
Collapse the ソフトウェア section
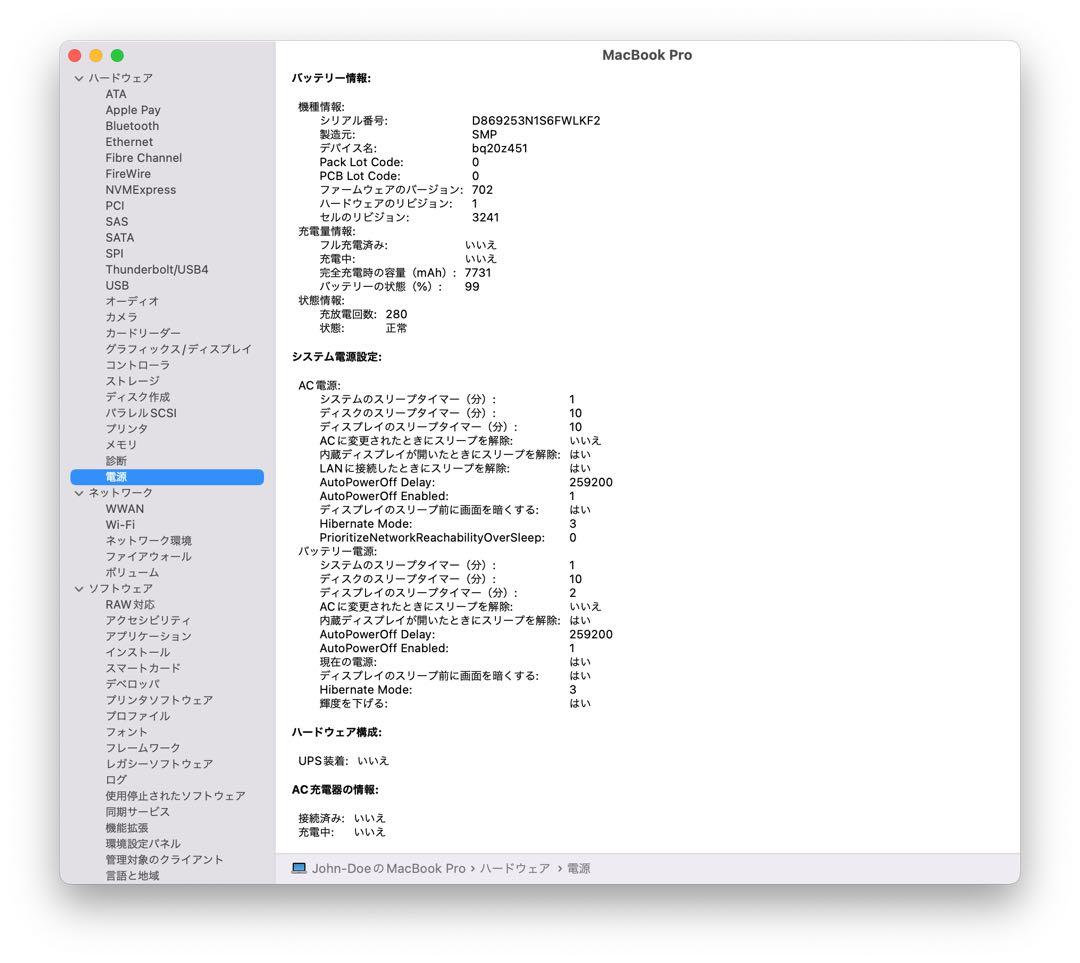coord(78,588)
